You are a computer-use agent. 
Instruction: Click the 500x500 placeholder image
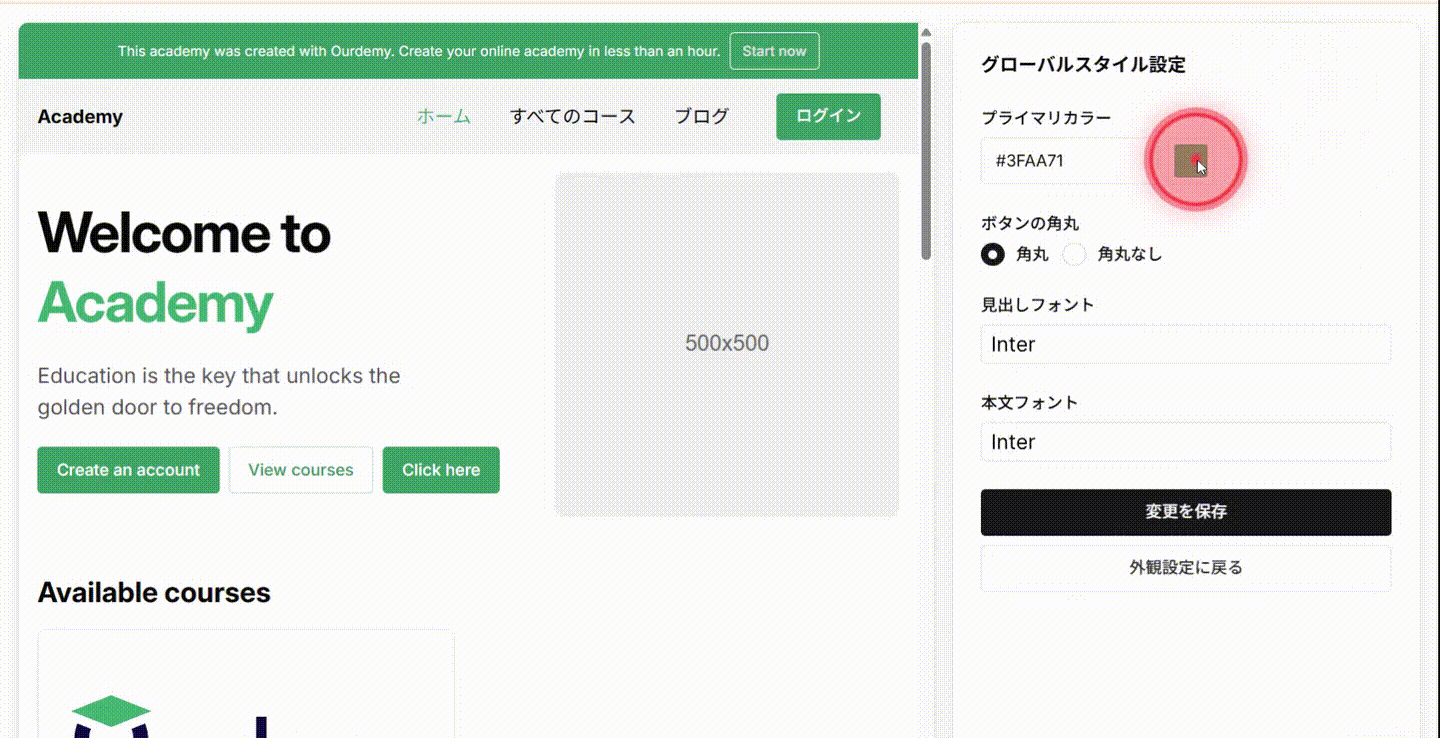tap(726, 343)
